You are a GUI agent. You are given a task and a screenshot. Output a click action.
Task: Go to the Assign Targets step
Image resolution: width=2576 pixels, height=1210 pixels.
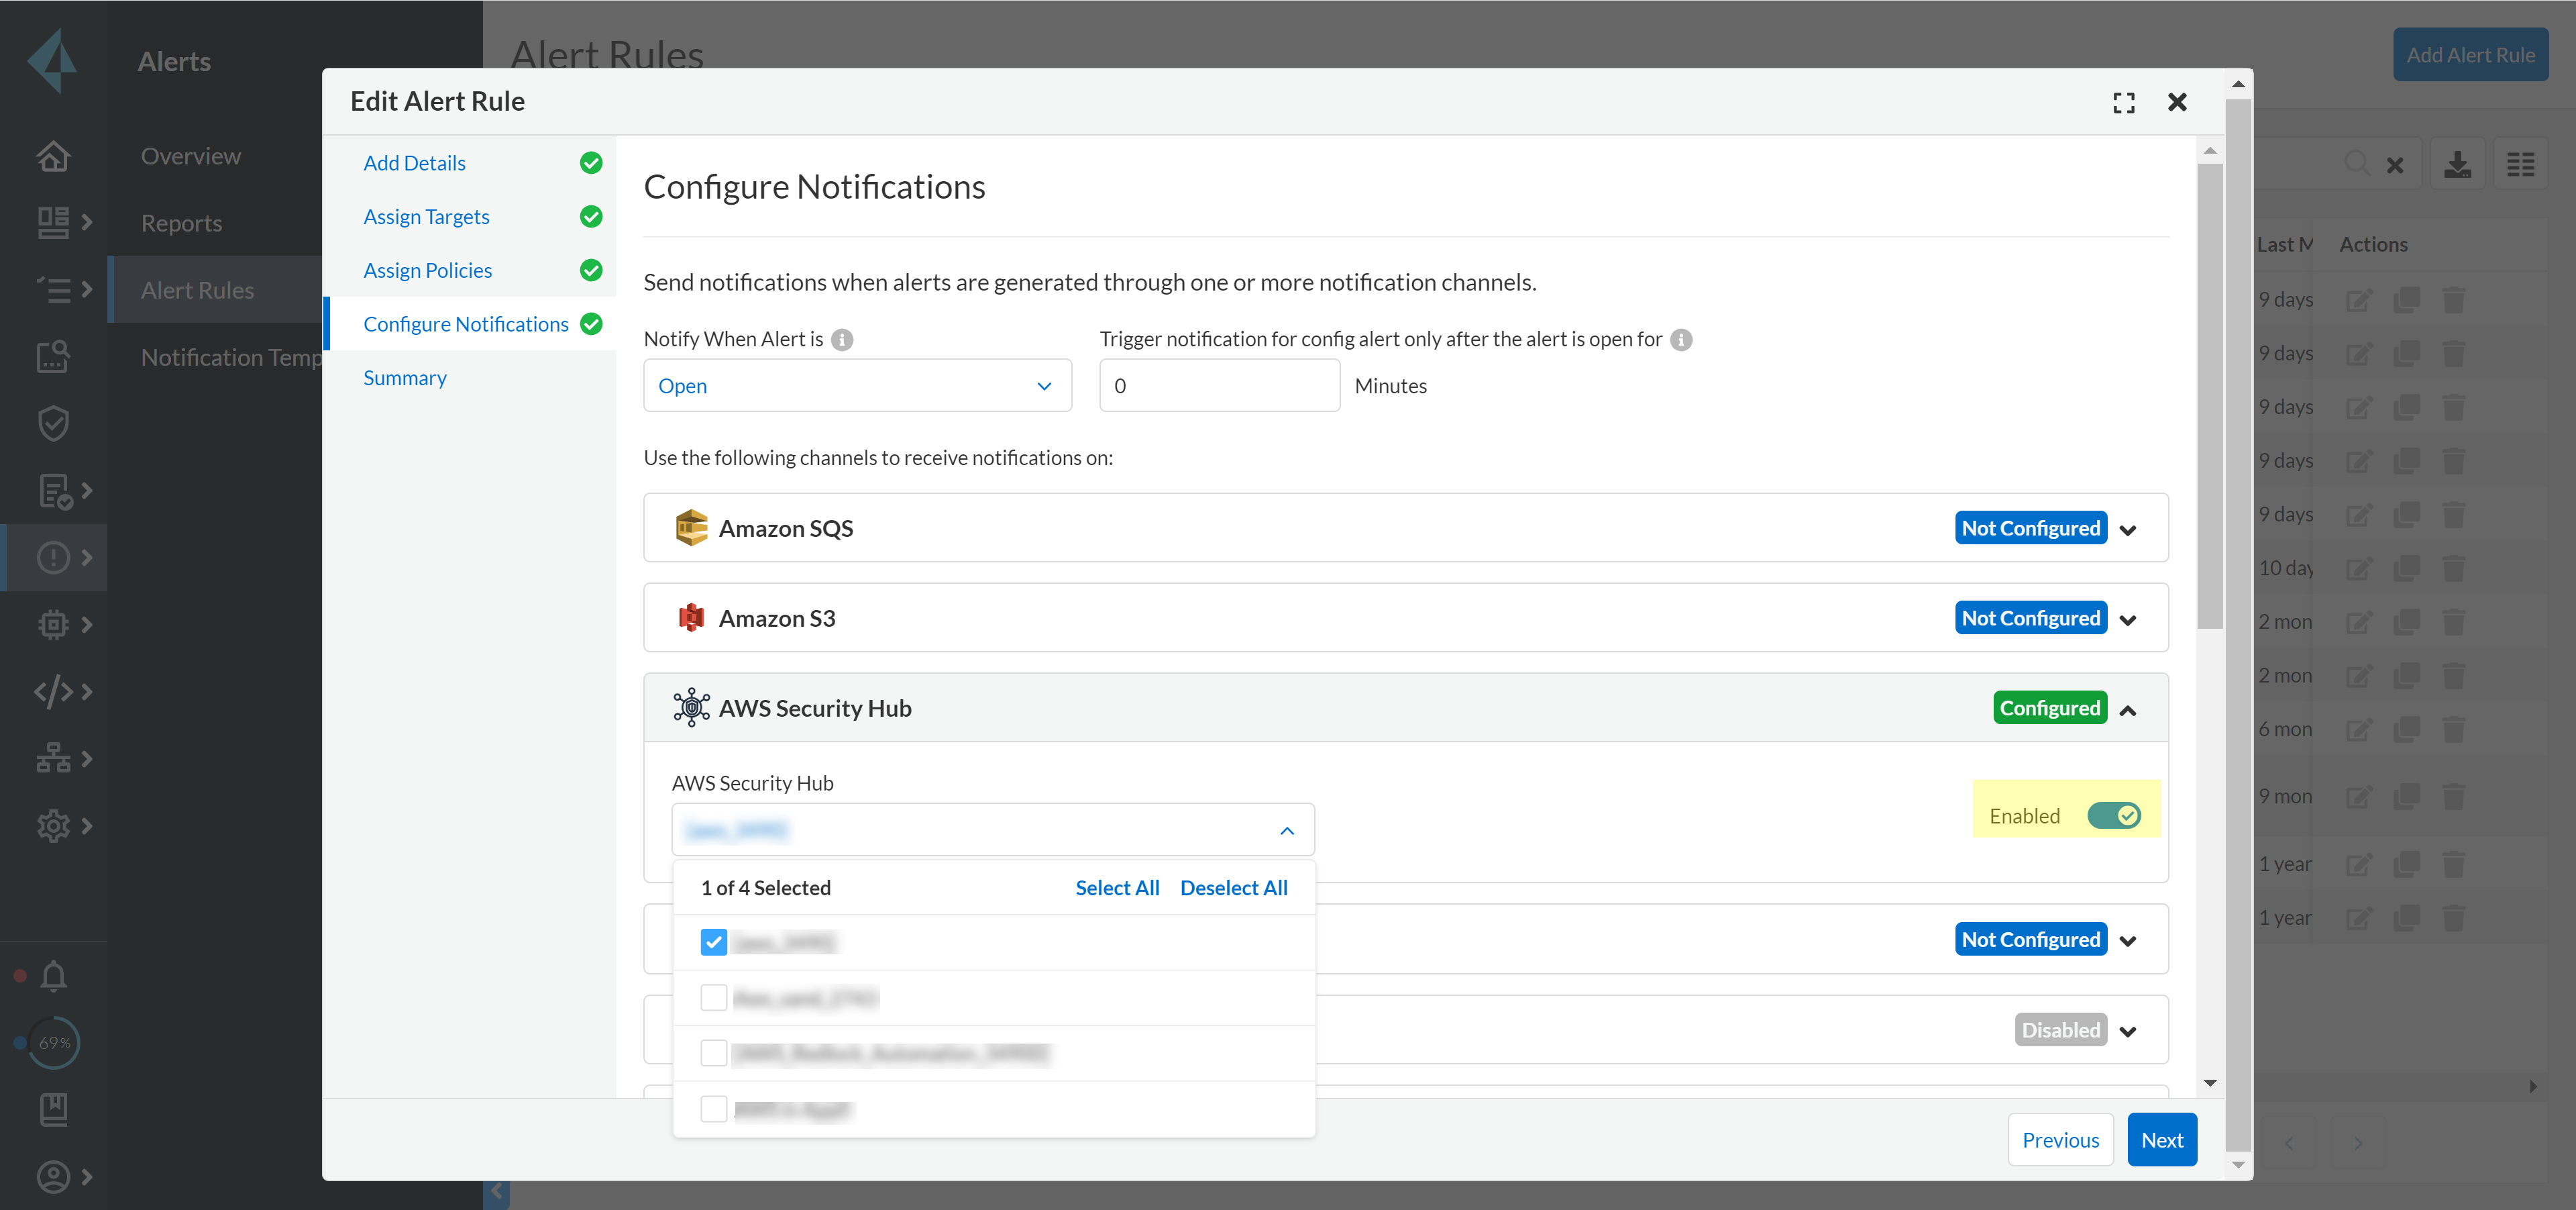click(x=426, y=217)
